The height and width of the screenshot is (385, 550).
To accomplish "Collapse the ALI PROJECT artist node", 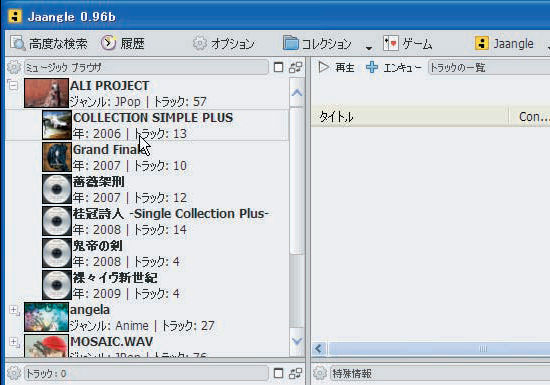I will pyautogui.click(x=13, y=85).
